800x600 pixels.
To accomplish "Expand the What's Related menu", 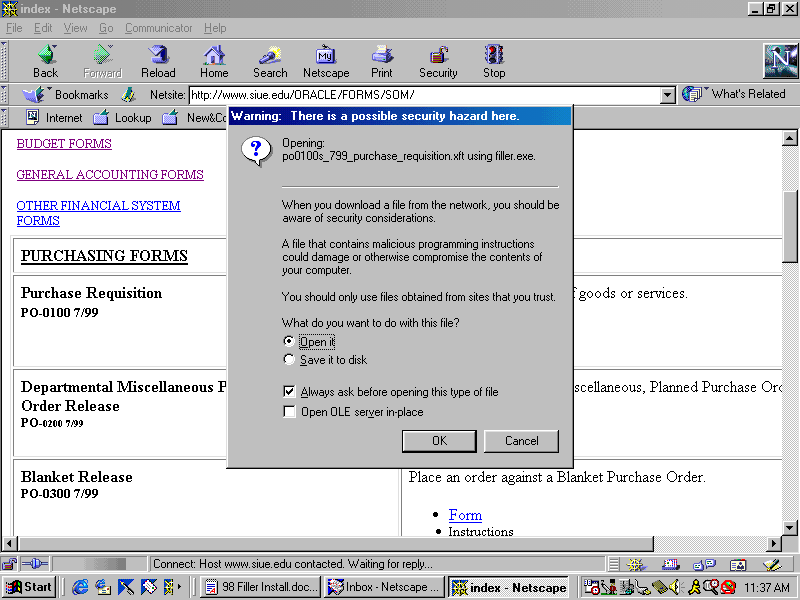I will click(x=736, y=94).
